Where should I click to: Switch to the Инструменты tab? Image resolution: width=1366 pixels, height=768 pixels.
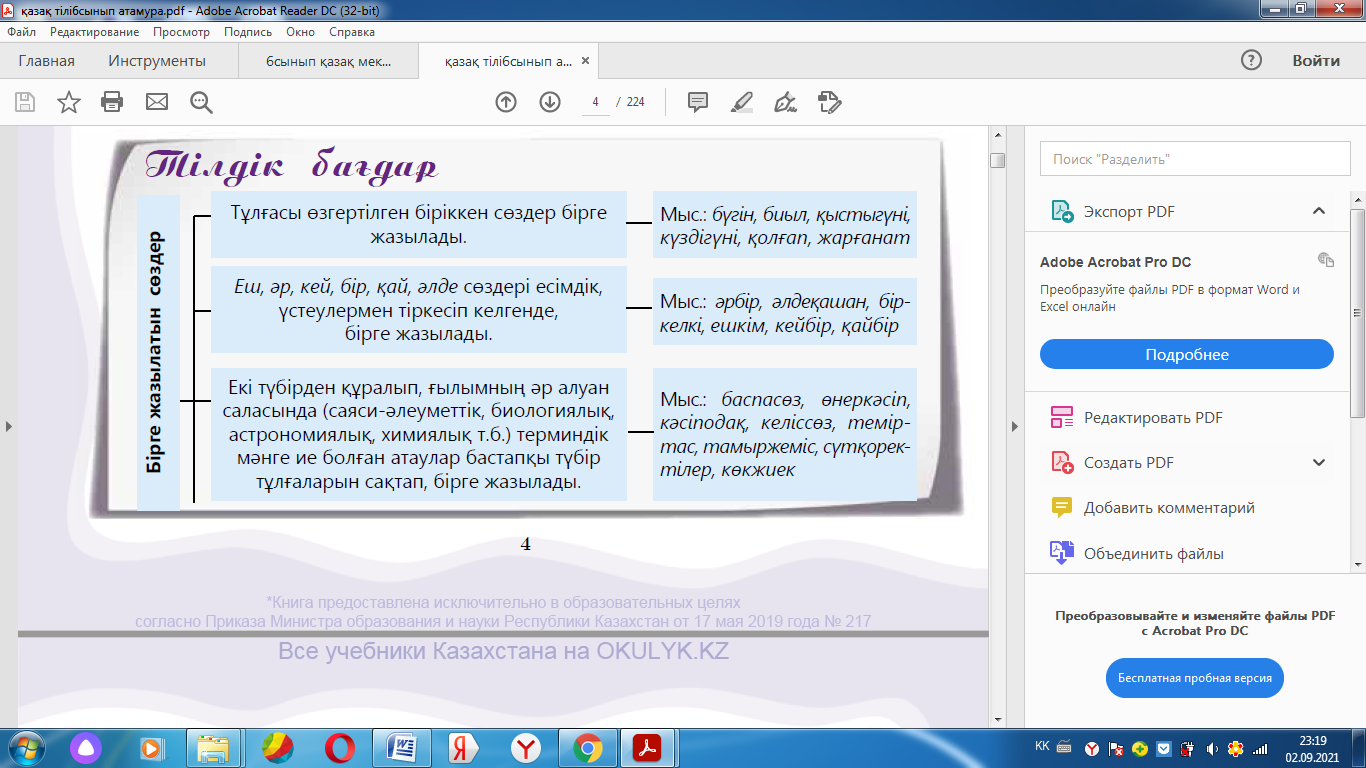pos(157,61)
